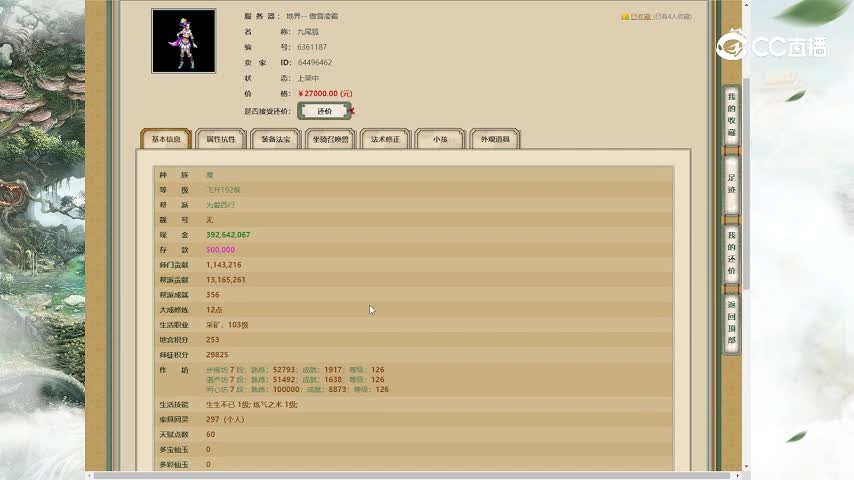Open 我的还价 sidebar button

click(731, 253)
